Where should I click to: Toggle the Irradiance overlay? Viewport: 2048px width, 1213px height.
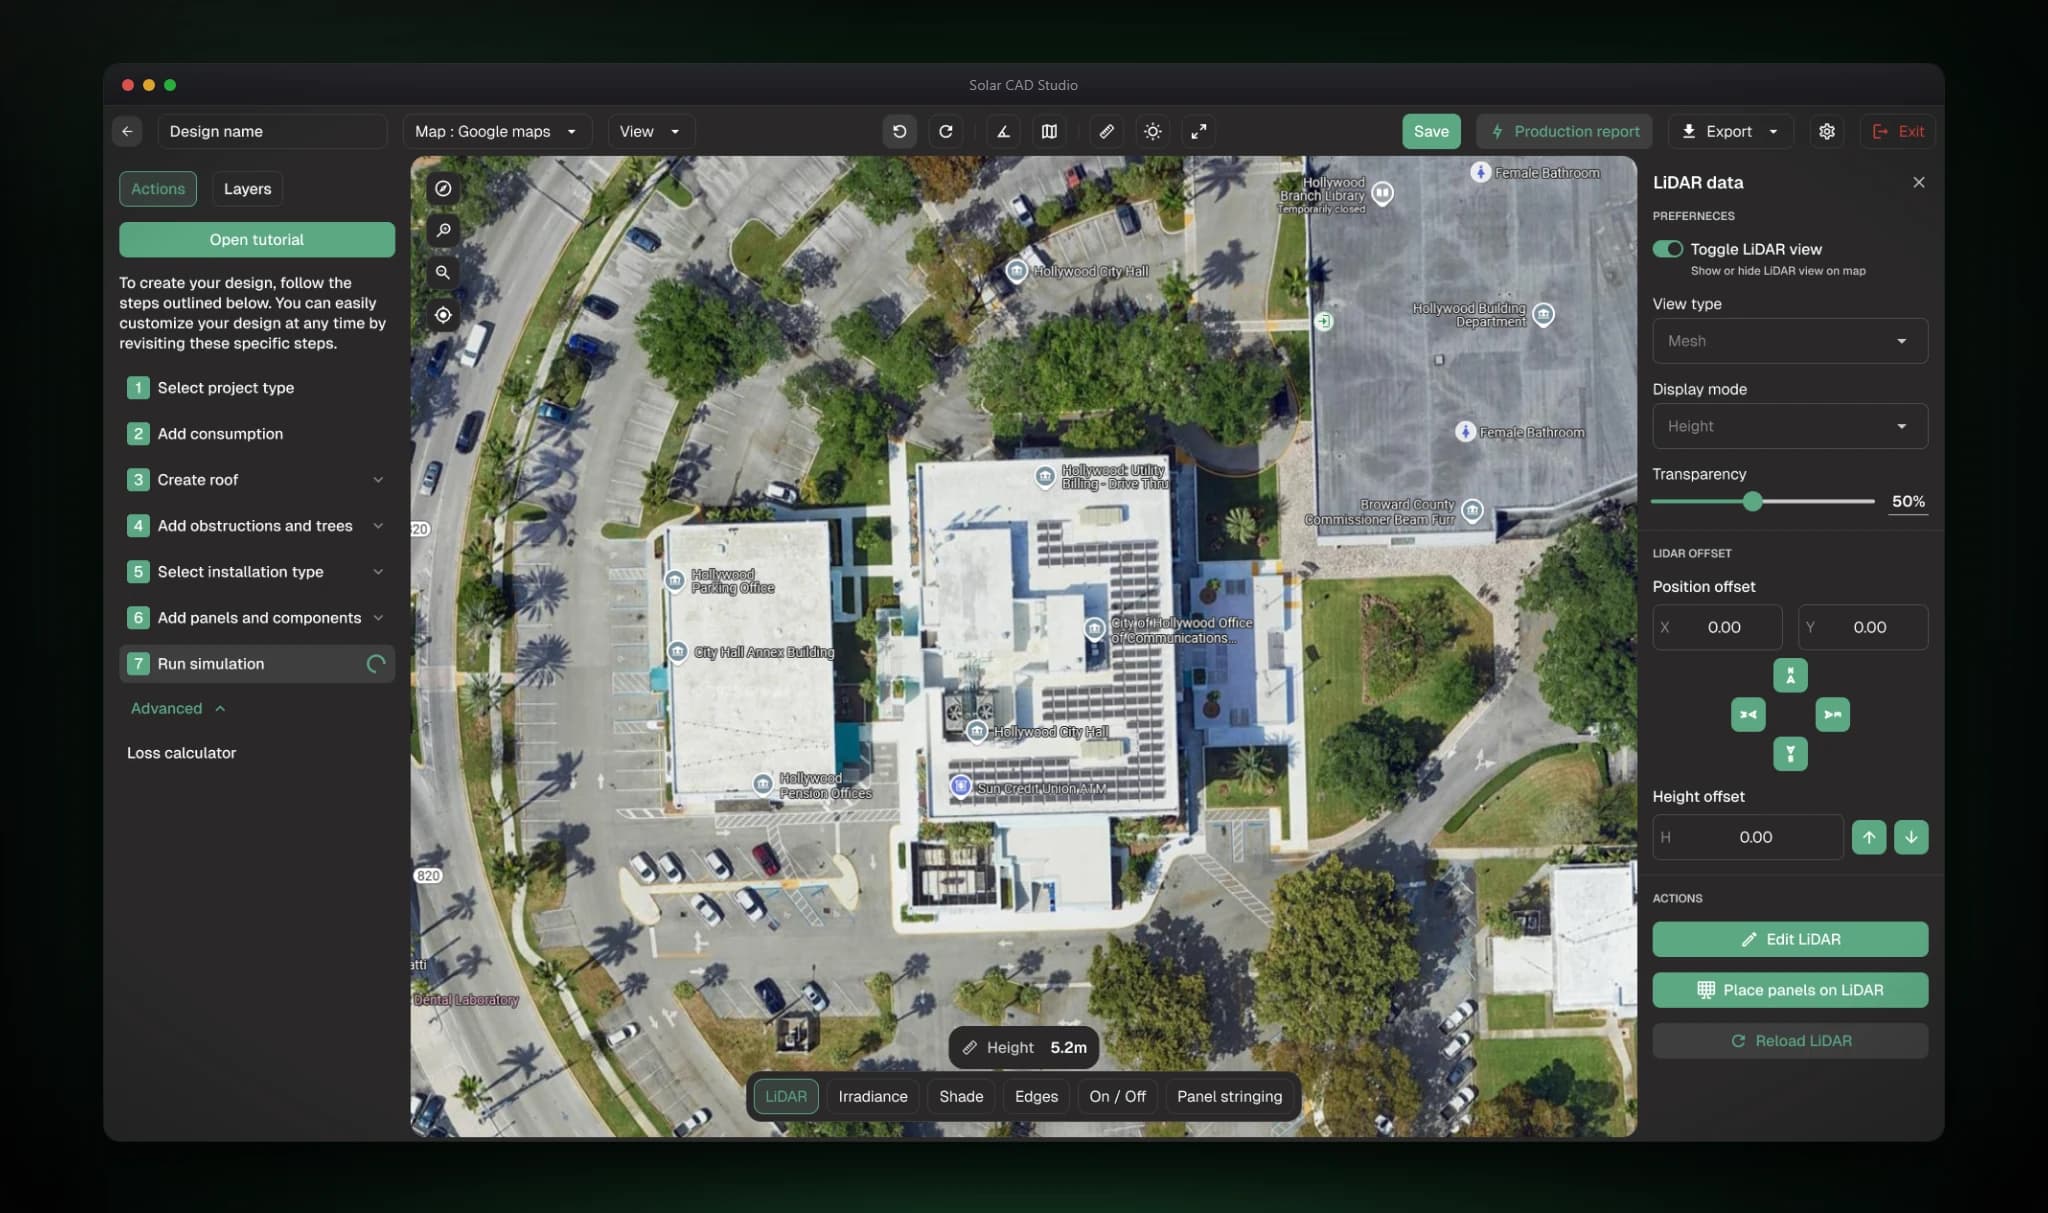(873, 1097)
